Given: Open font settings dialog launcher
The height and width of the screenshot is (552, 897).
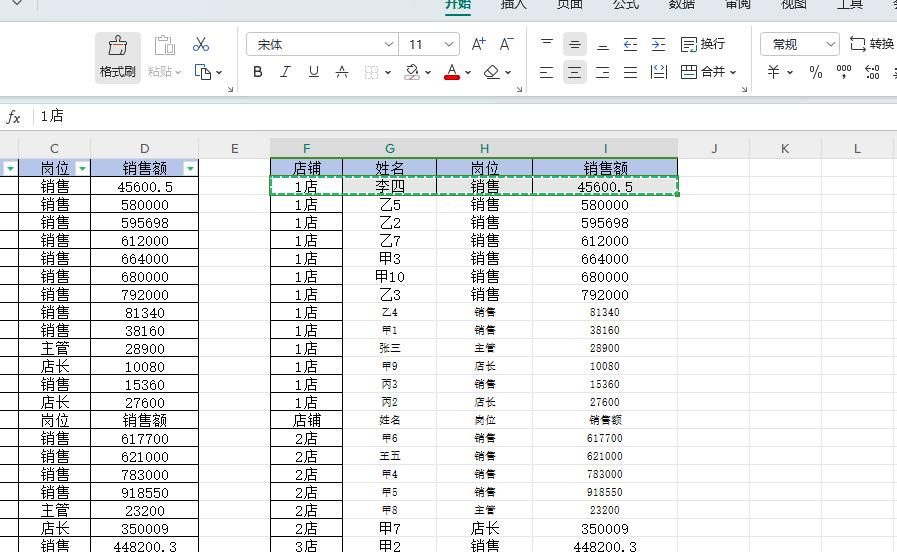Looking at the screenshot, I should coord(519,89).
